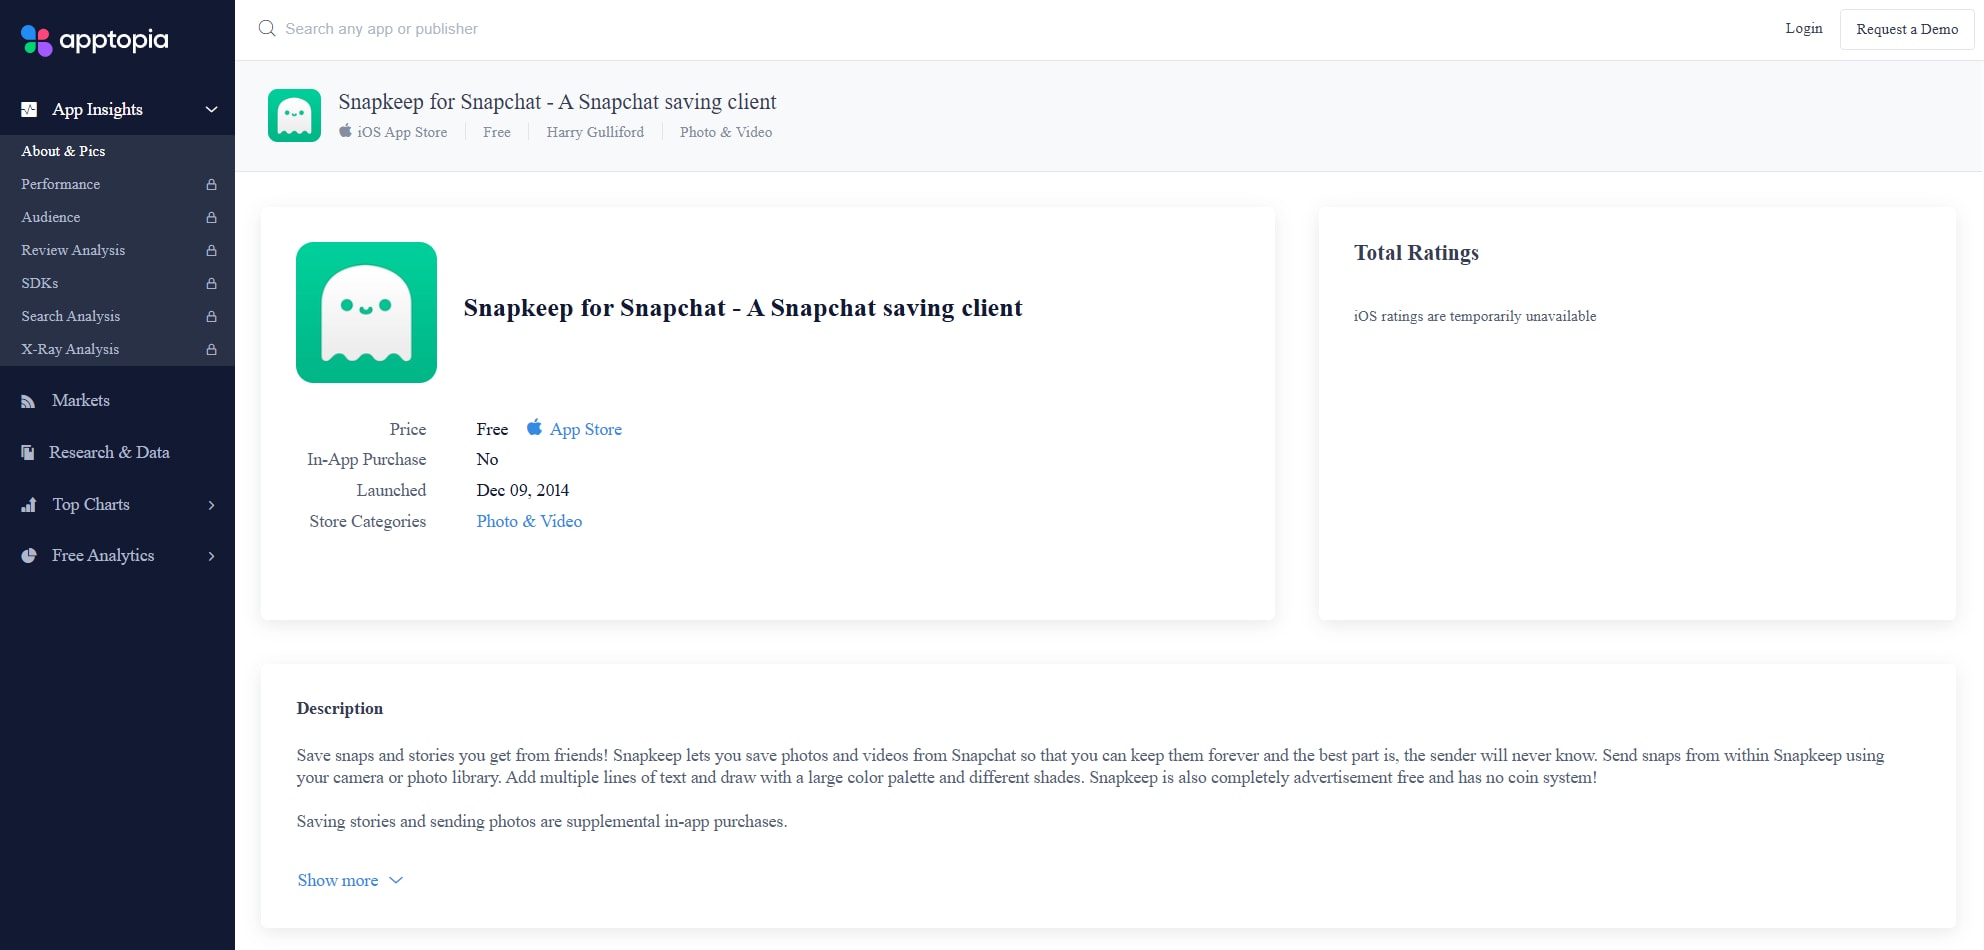
Task: Expand the Top Charts section
Action: (211, 506)
